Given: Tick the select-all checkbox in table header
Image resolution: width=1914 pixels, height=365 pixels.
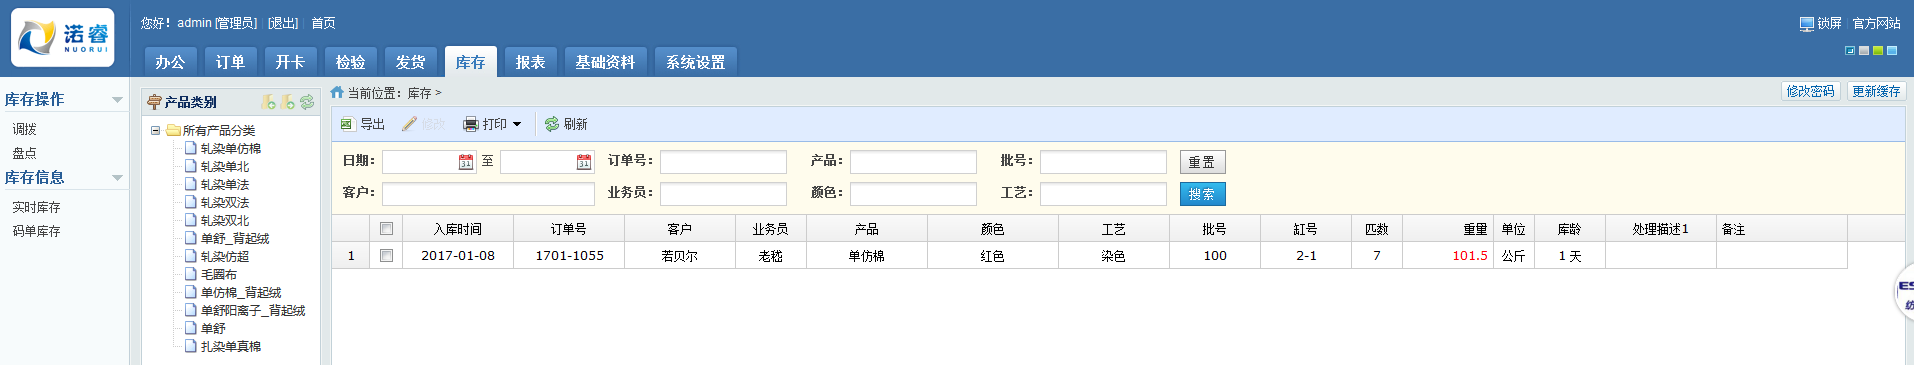Looking at the screenshot, I should coord(387,229).
